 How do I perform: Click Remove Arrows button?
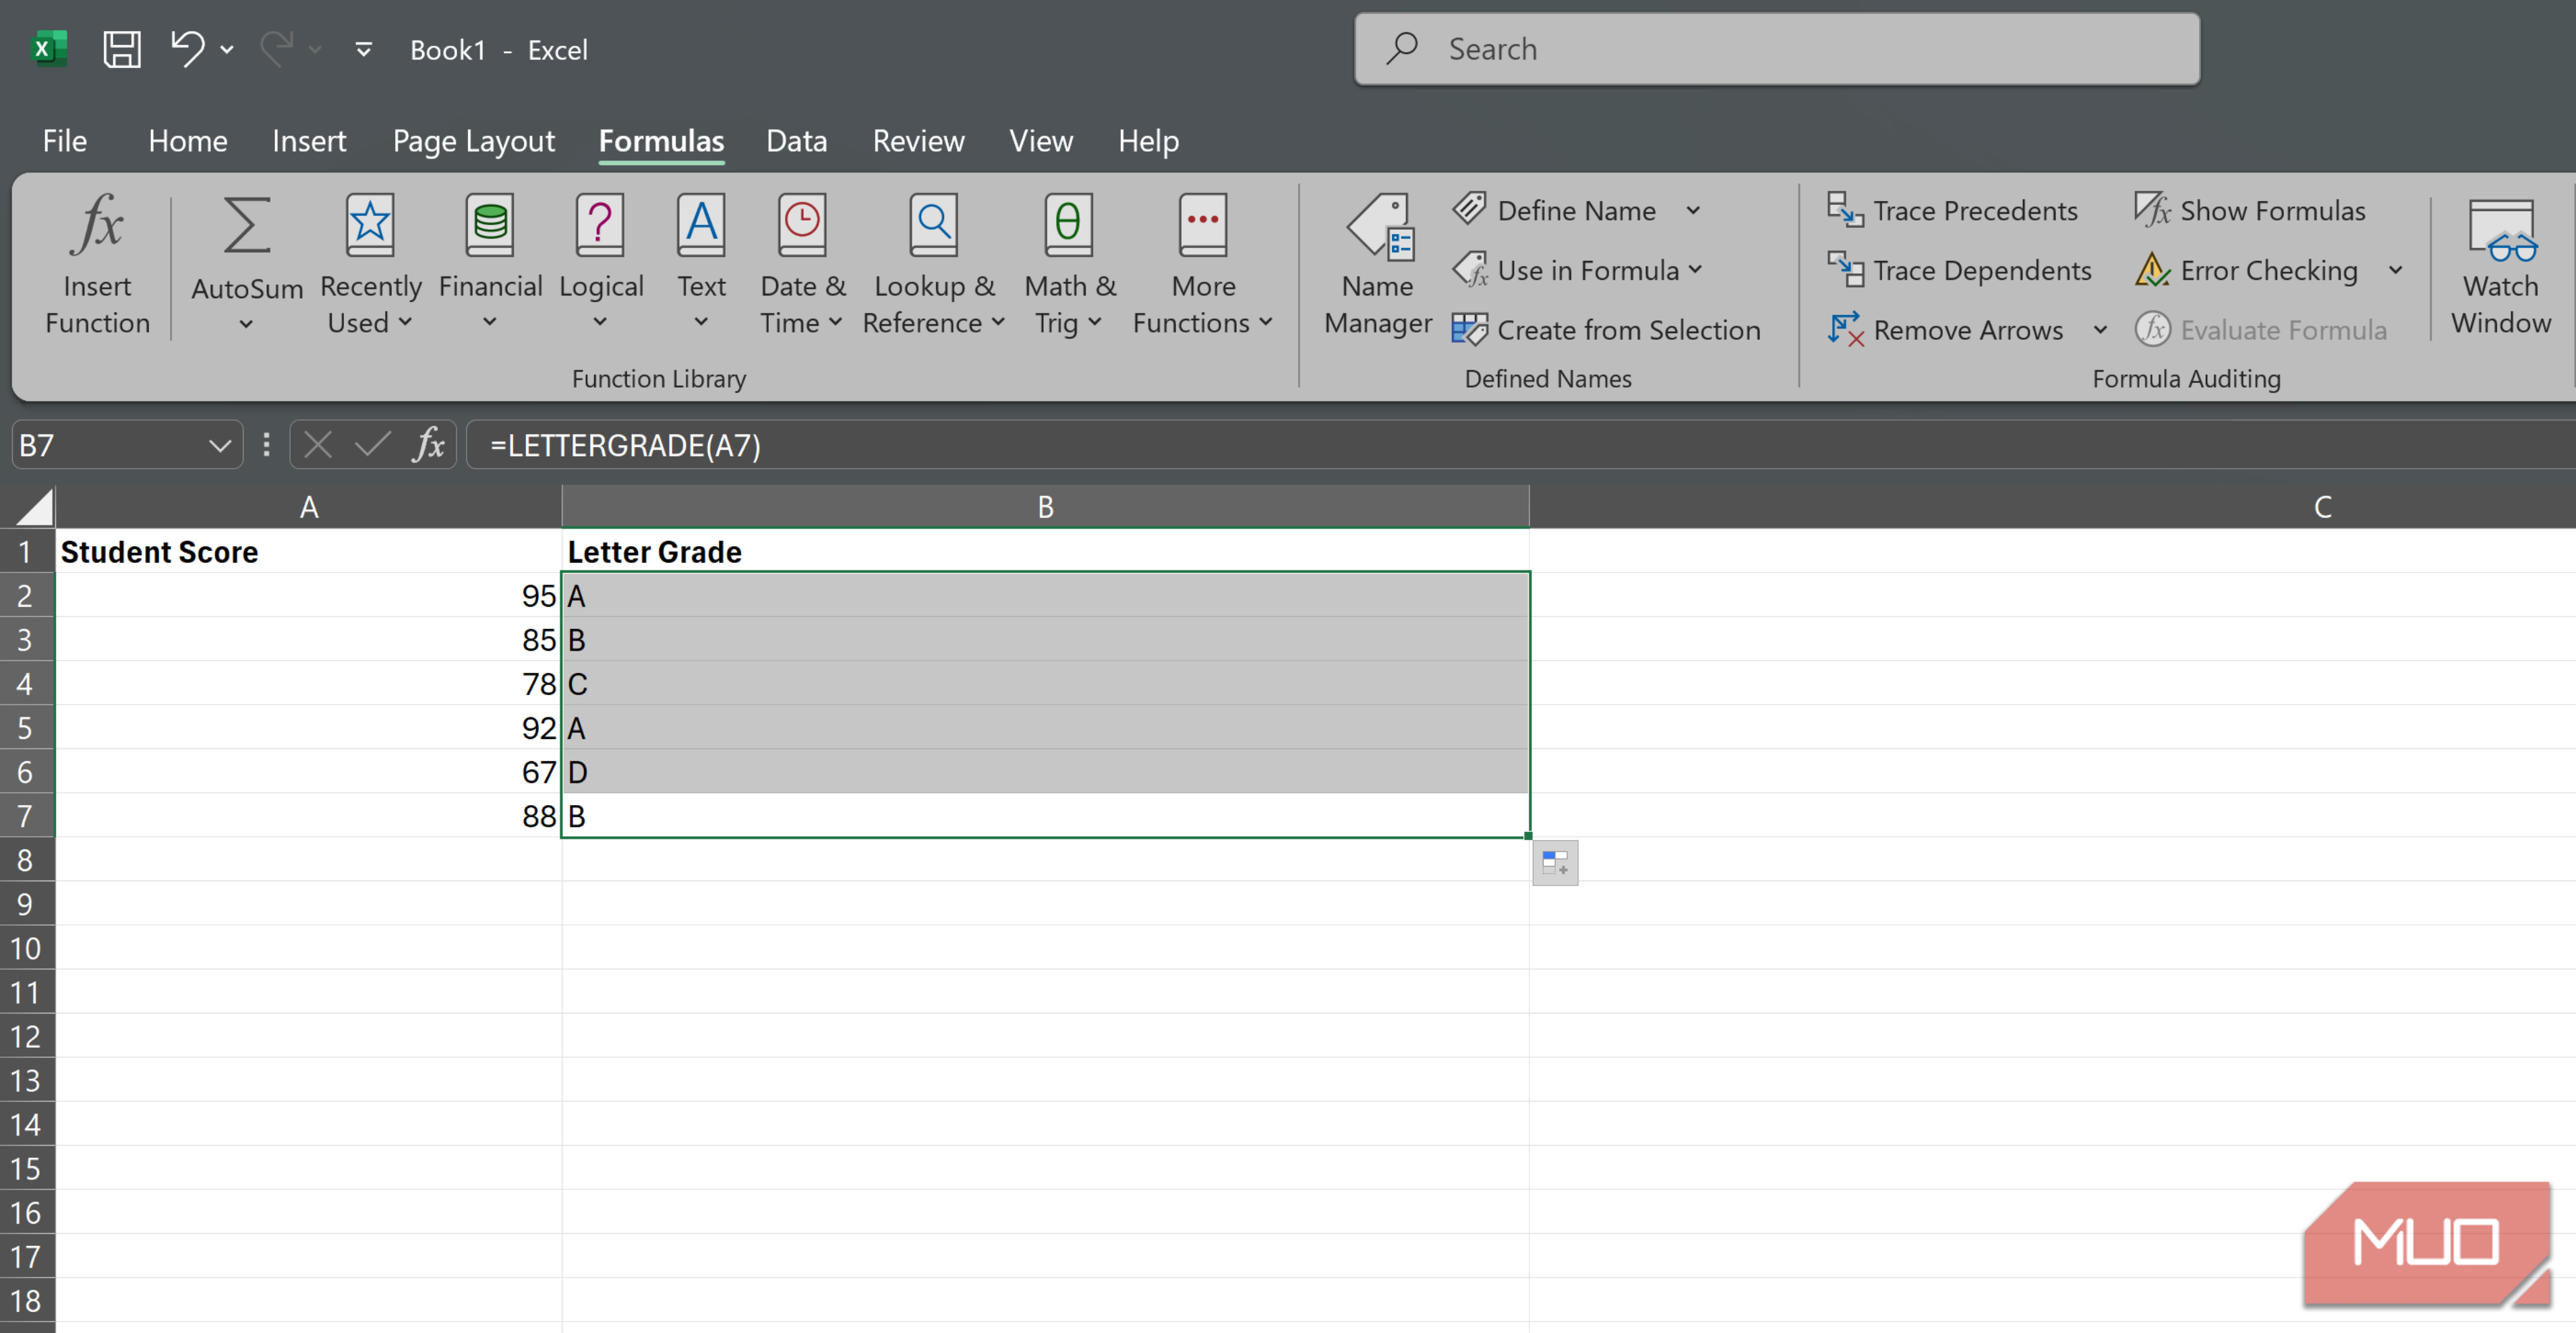click(1945, 330)
